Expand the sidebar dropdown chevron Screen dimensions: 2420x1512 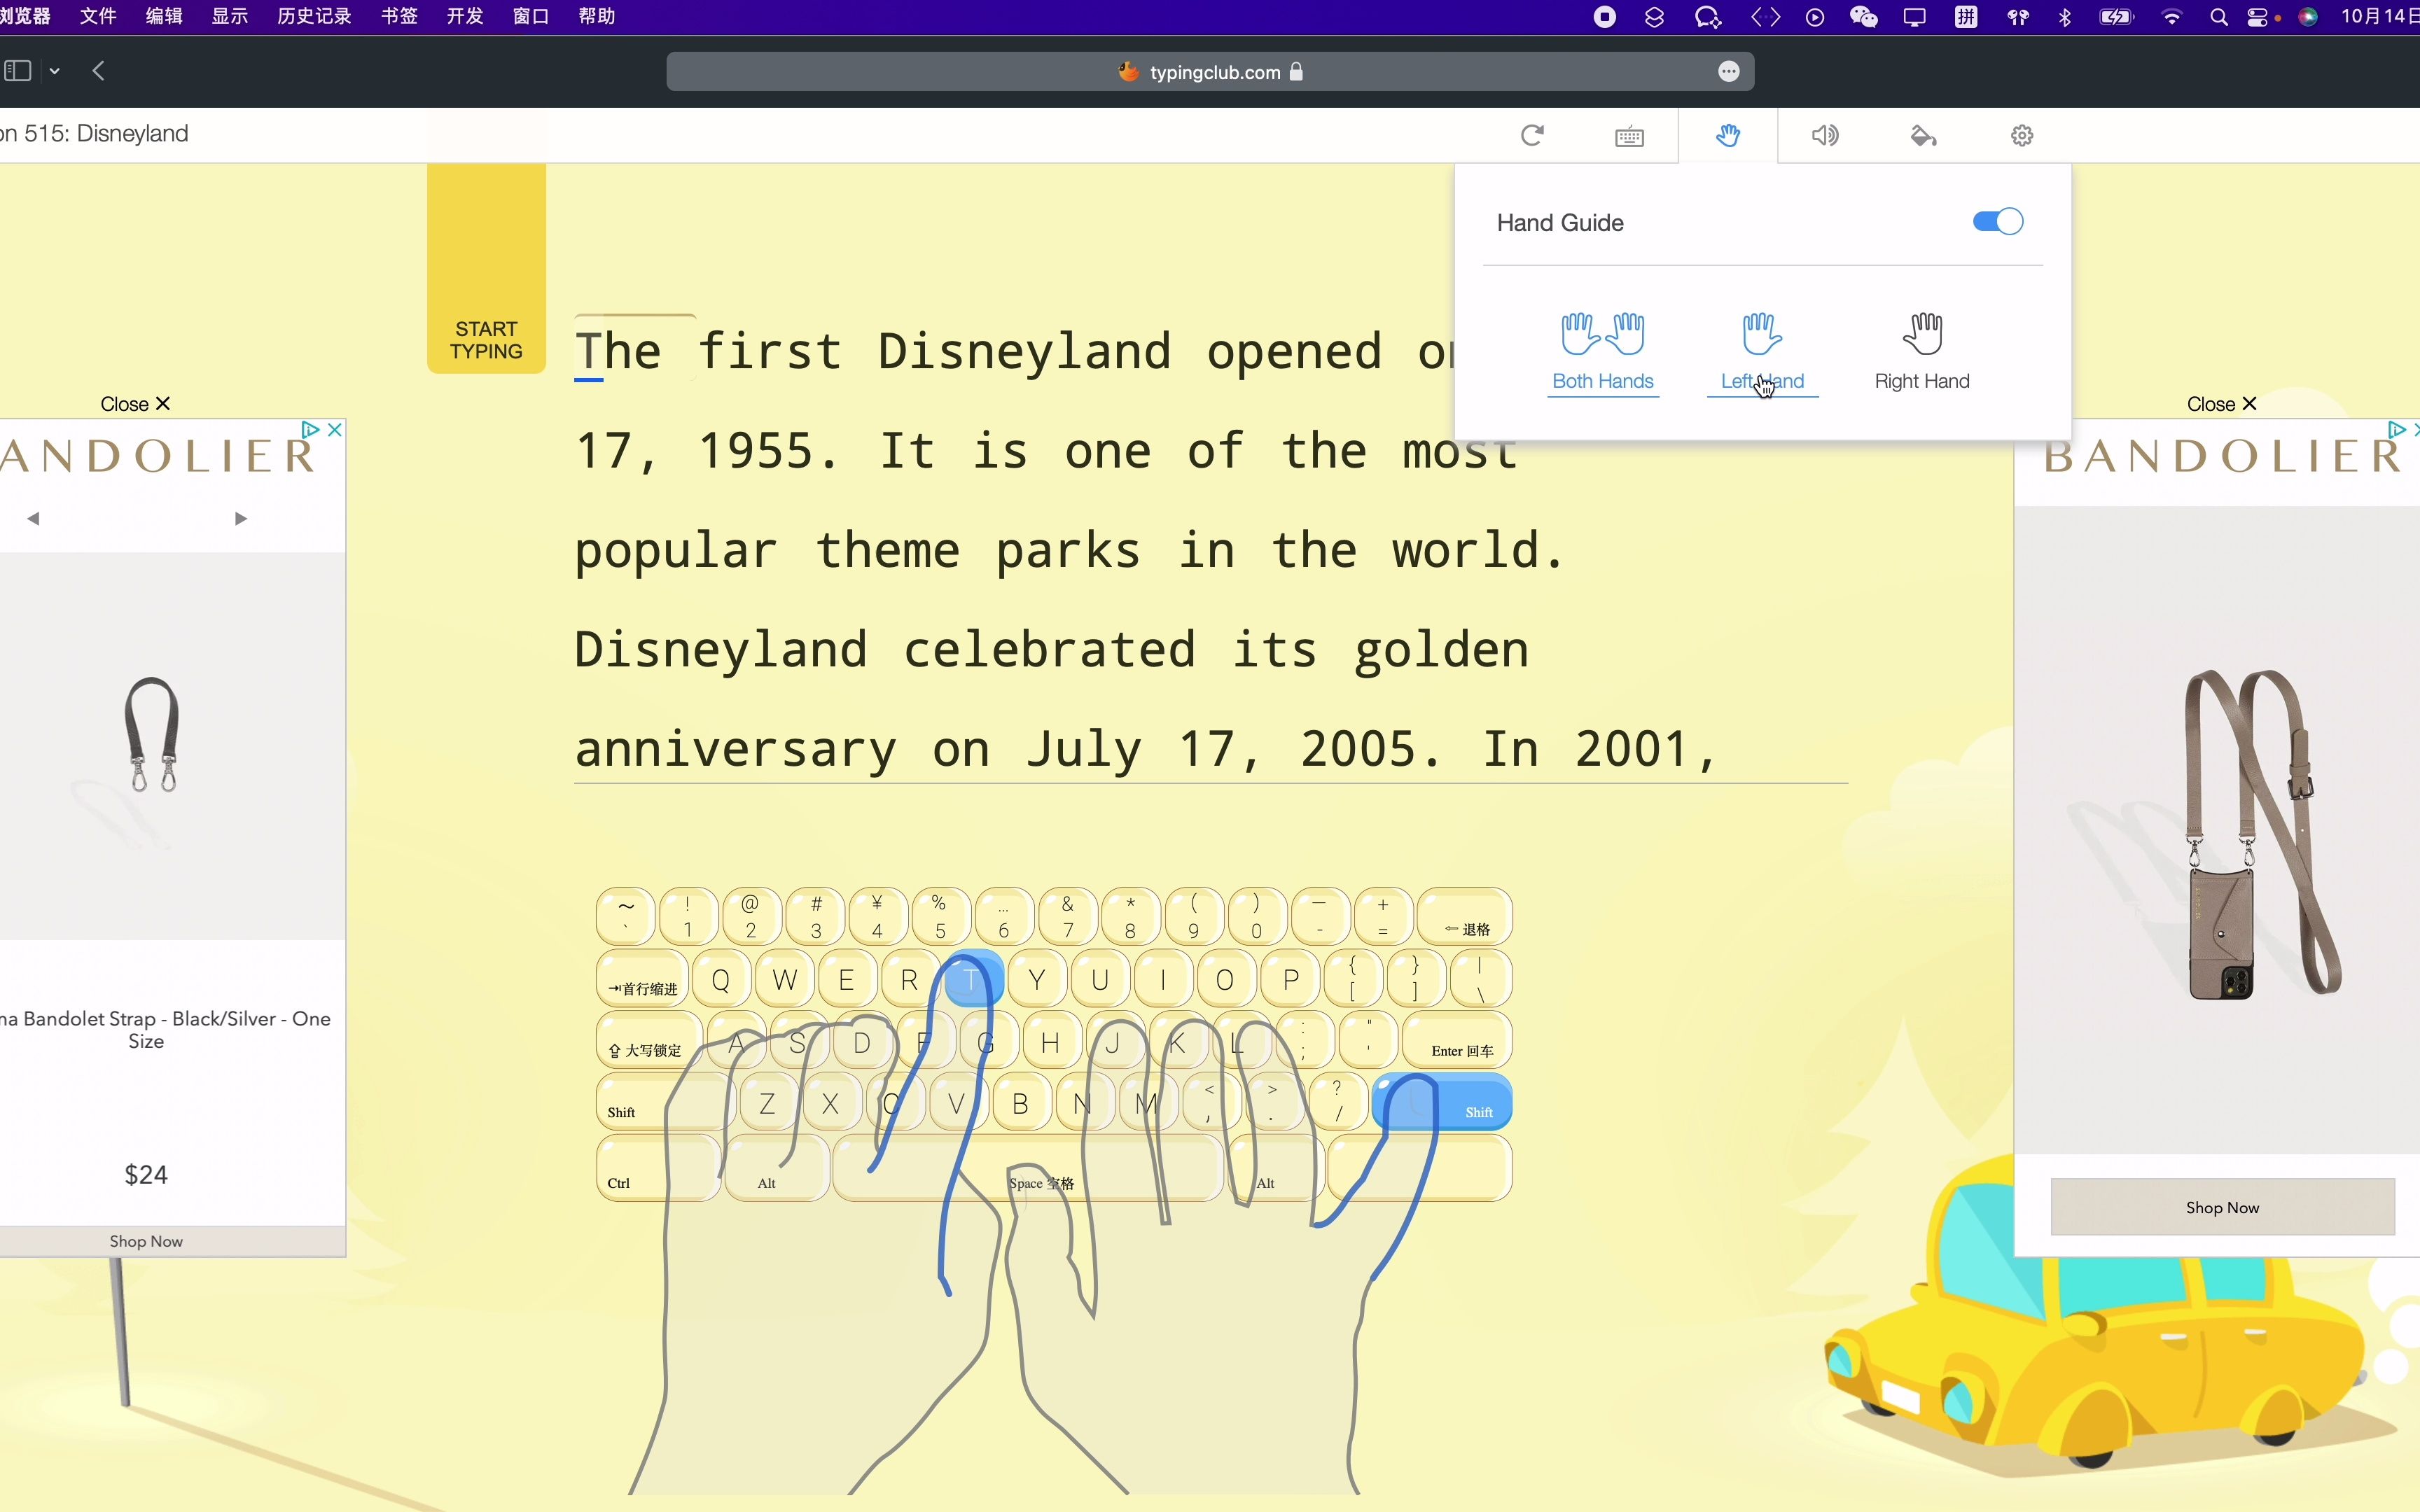pos(55,71)
